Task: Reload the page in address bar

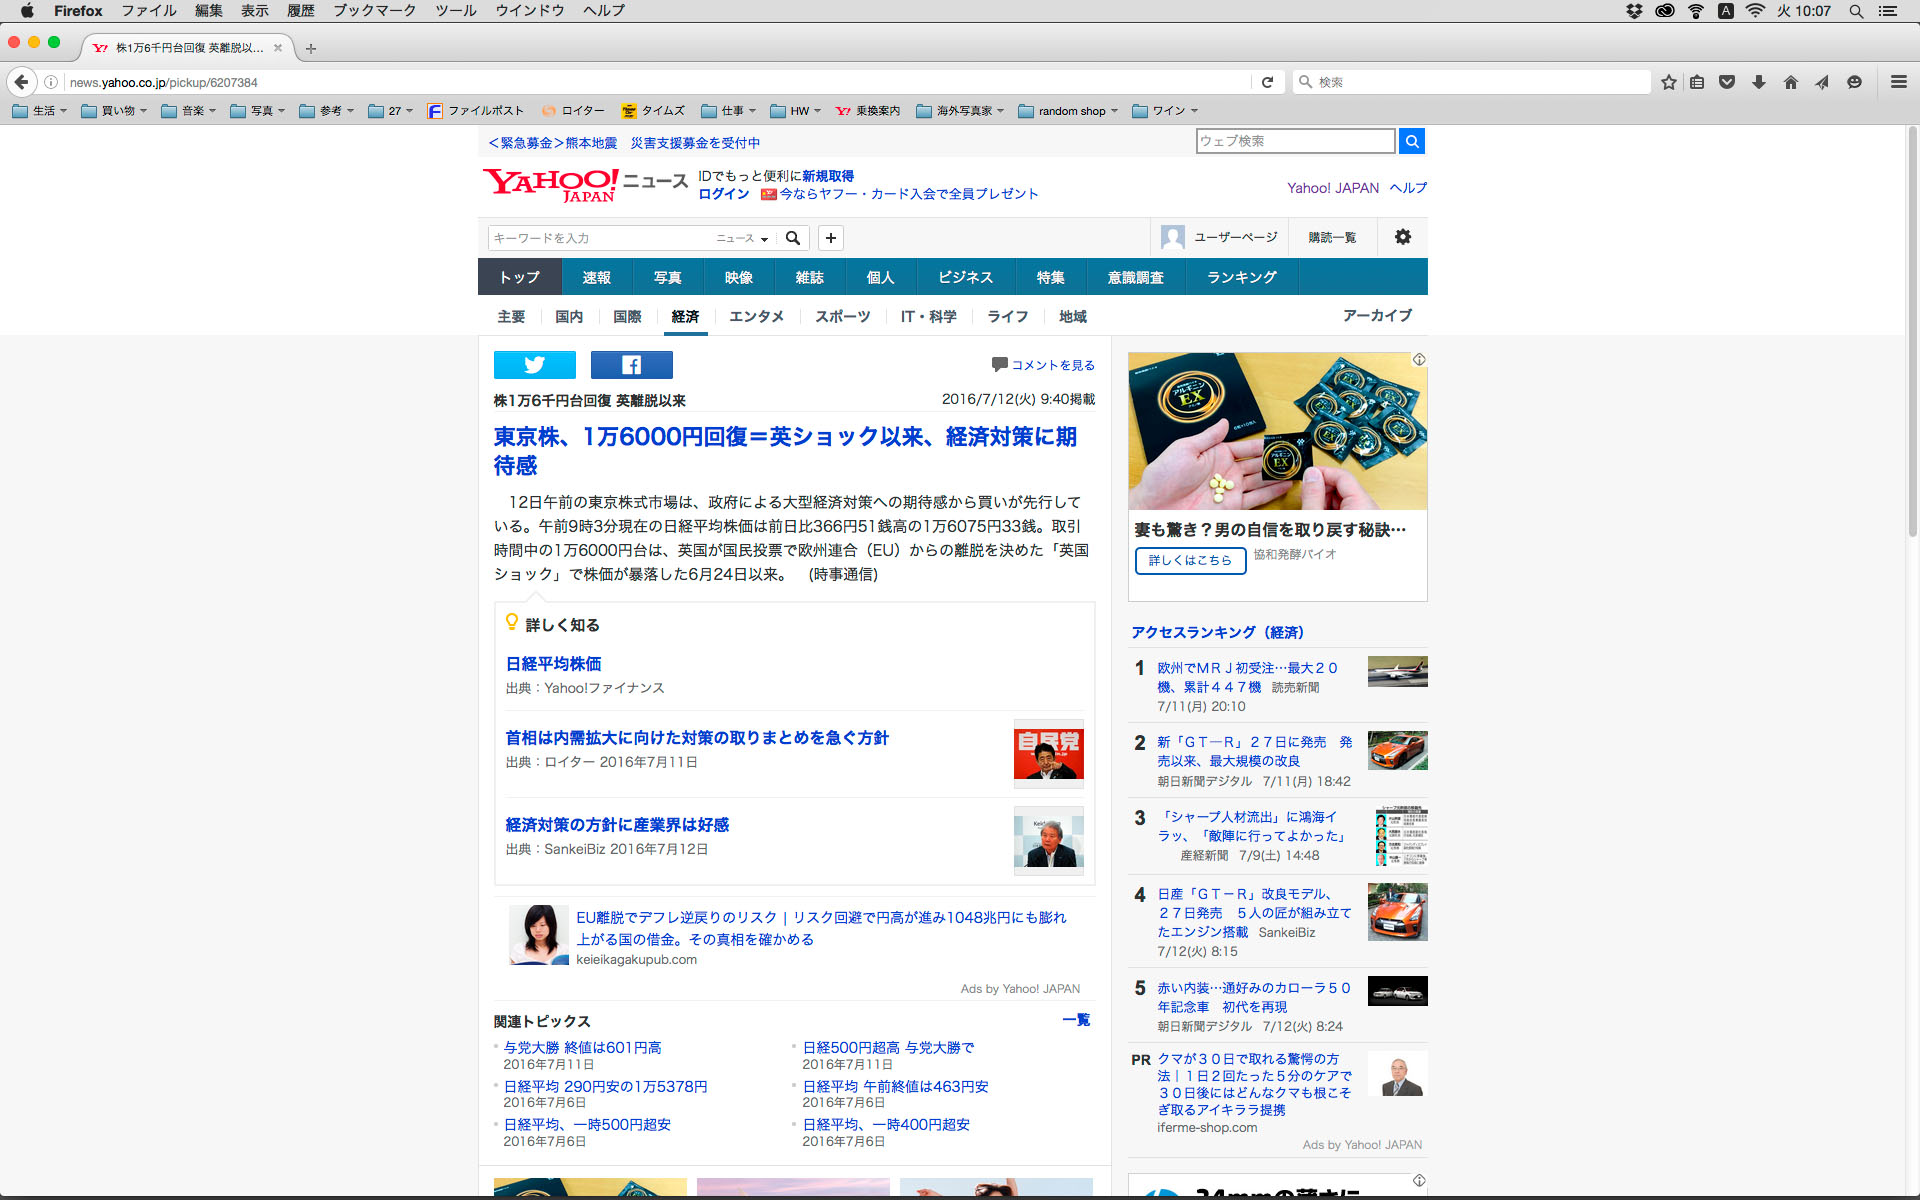Action: point(1267,82)
